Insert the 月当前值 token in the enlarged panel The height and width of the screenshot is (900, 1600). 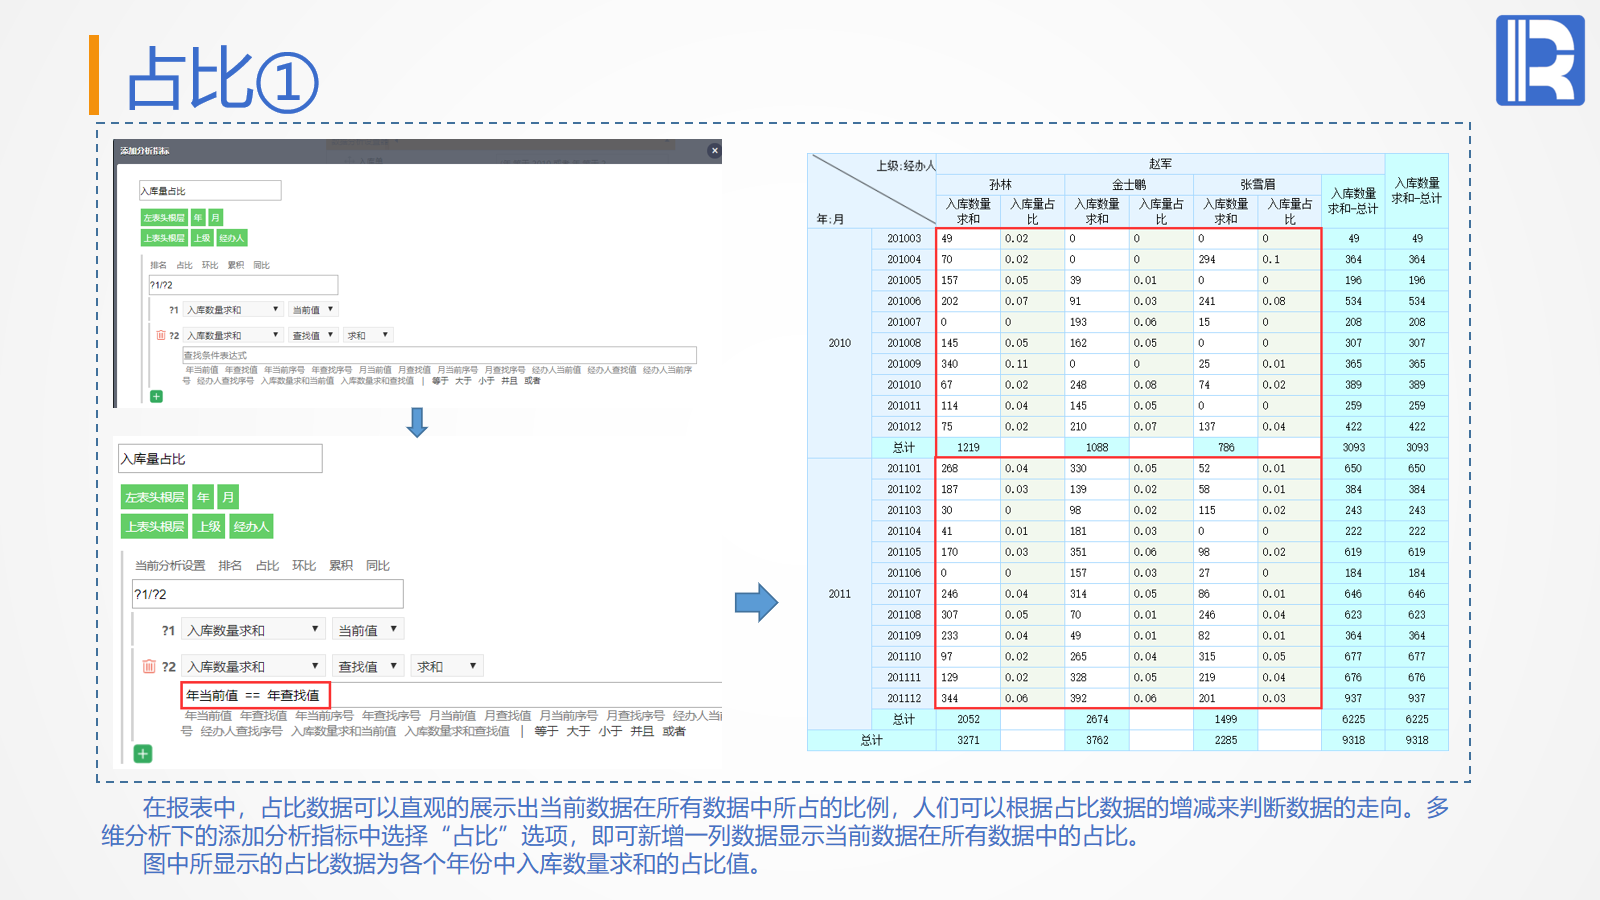452,716
